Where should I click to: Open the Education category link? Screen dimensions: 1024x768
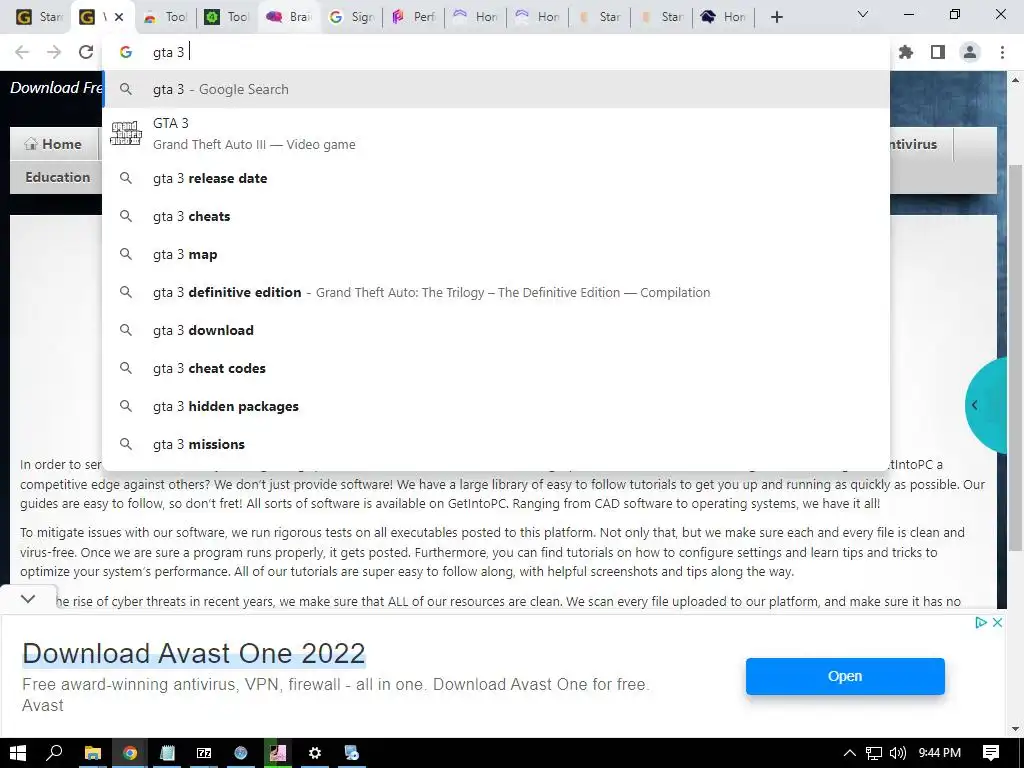(x=57, y=177)
